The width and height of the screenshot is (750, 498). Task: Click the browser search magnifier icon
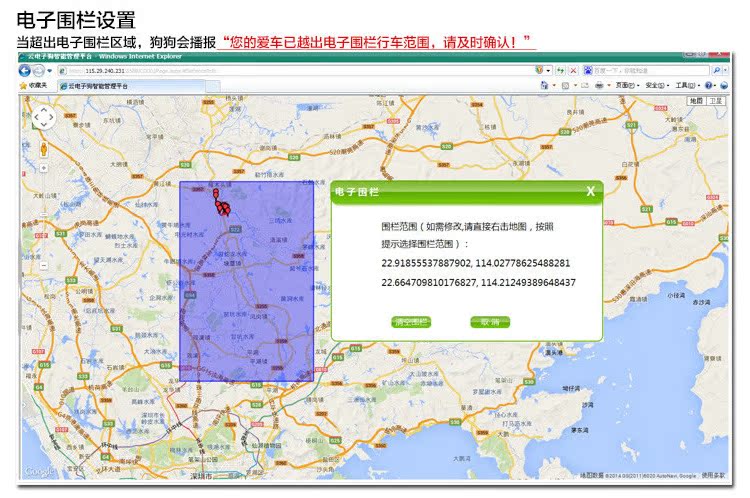tap(718, 71)
